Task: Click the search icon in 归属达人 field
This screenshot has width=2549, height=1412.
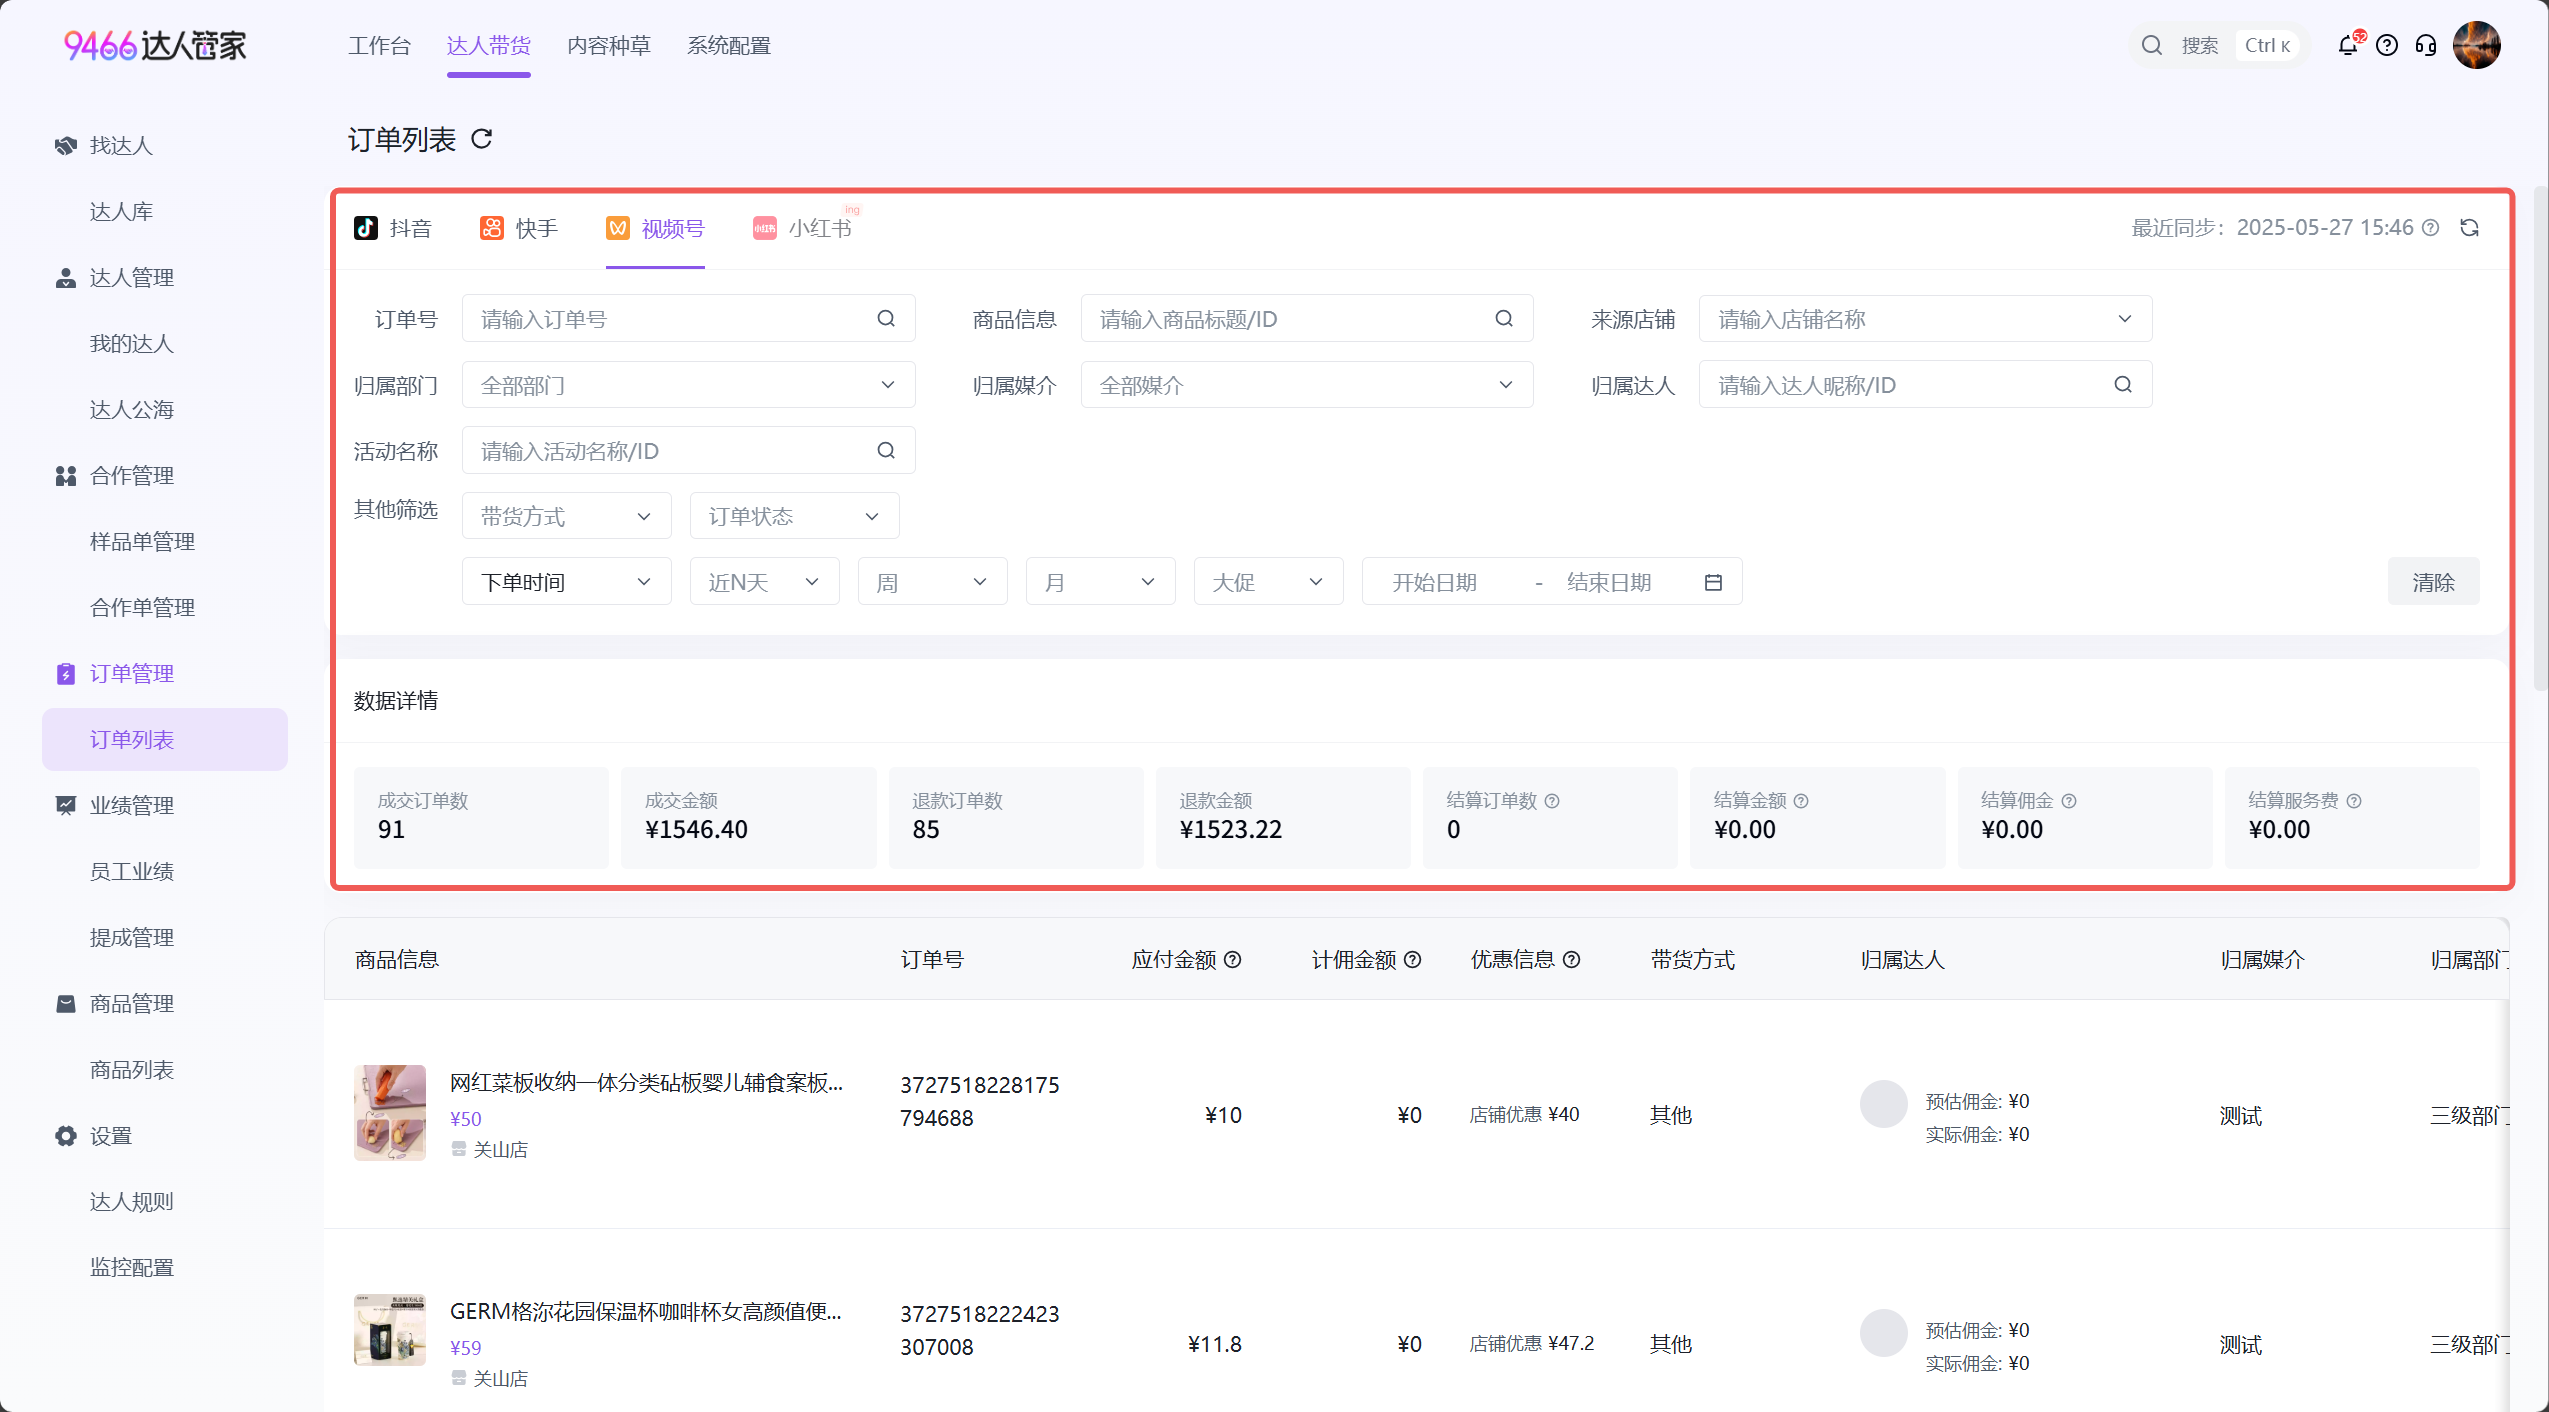Action: tap(2123, 384)
